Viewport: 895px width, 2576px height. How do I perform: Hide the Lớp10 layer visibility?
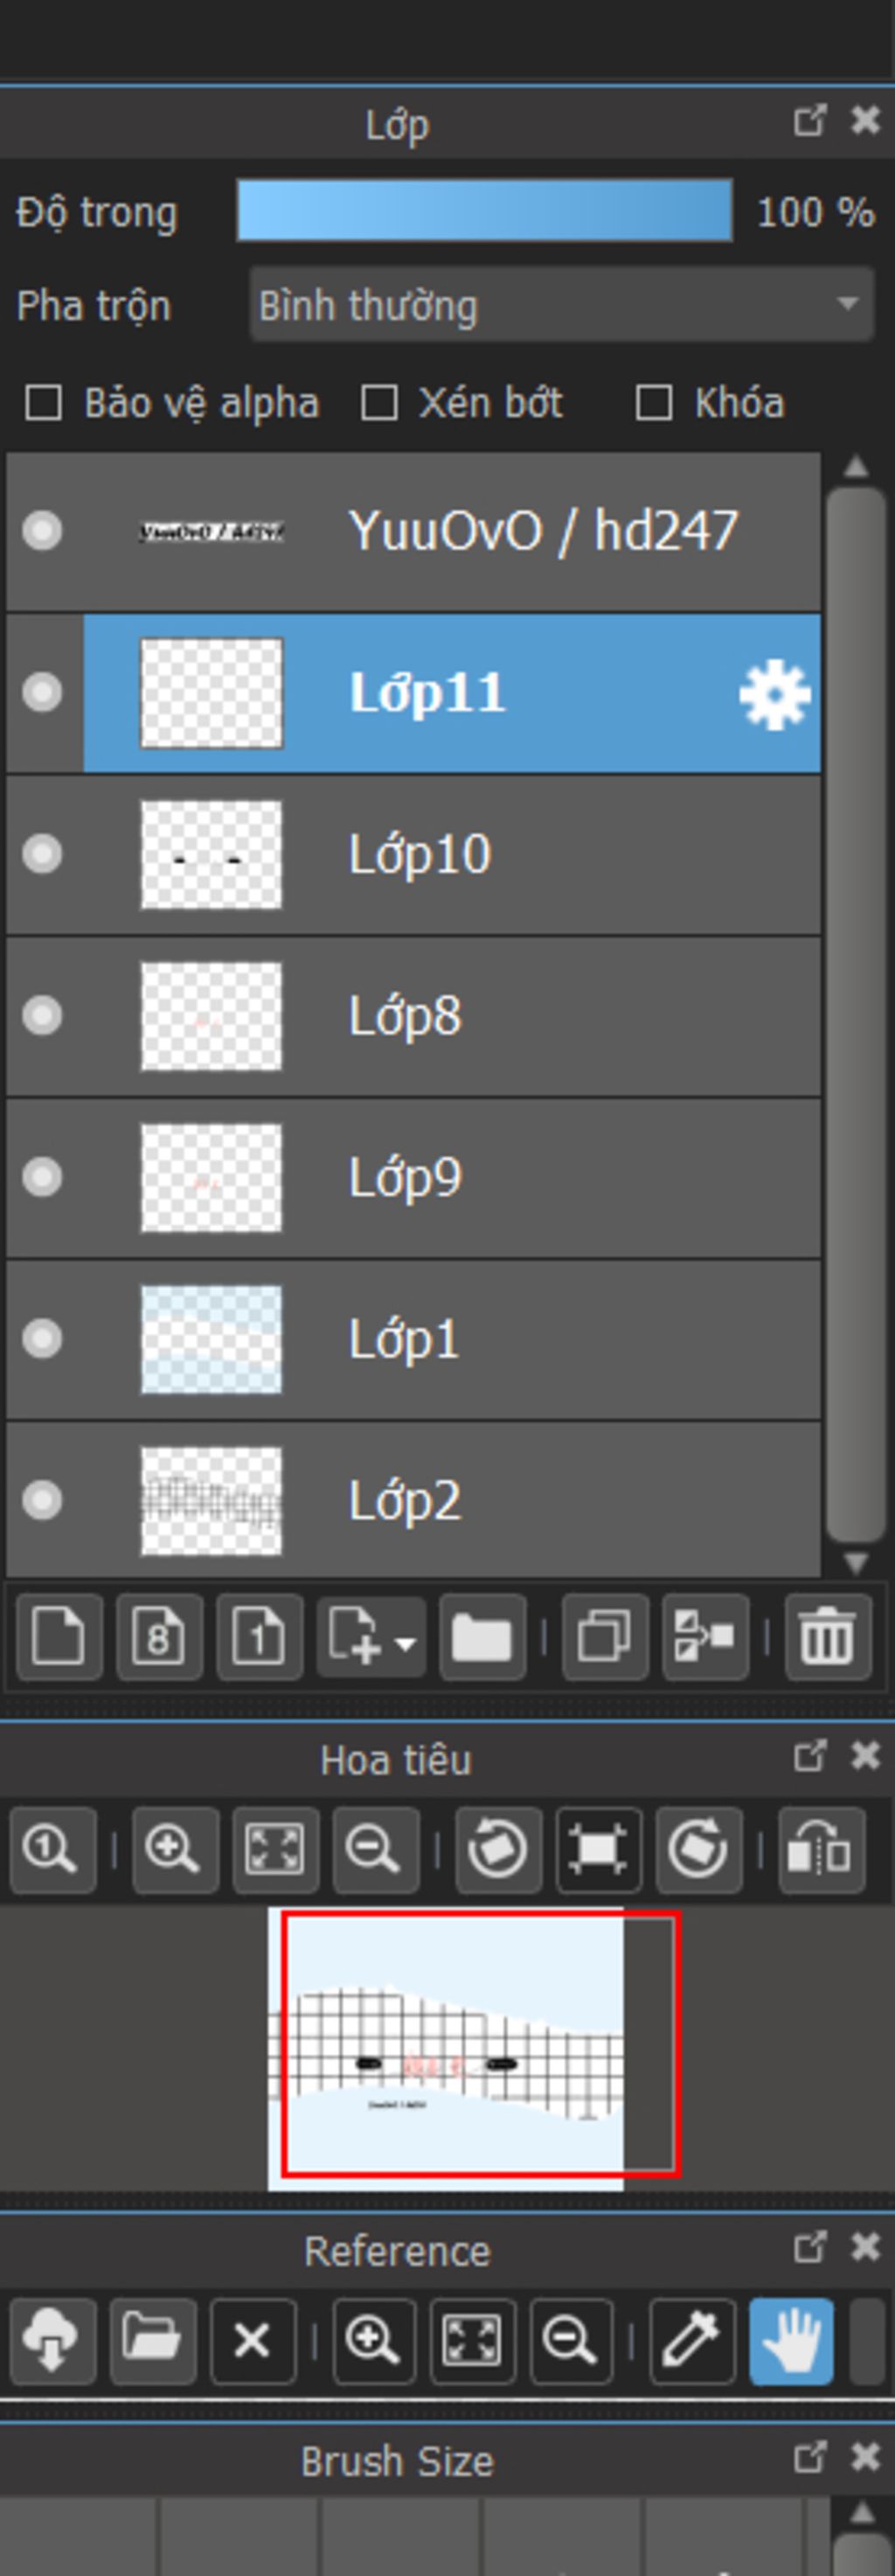[x=42, y=854]
